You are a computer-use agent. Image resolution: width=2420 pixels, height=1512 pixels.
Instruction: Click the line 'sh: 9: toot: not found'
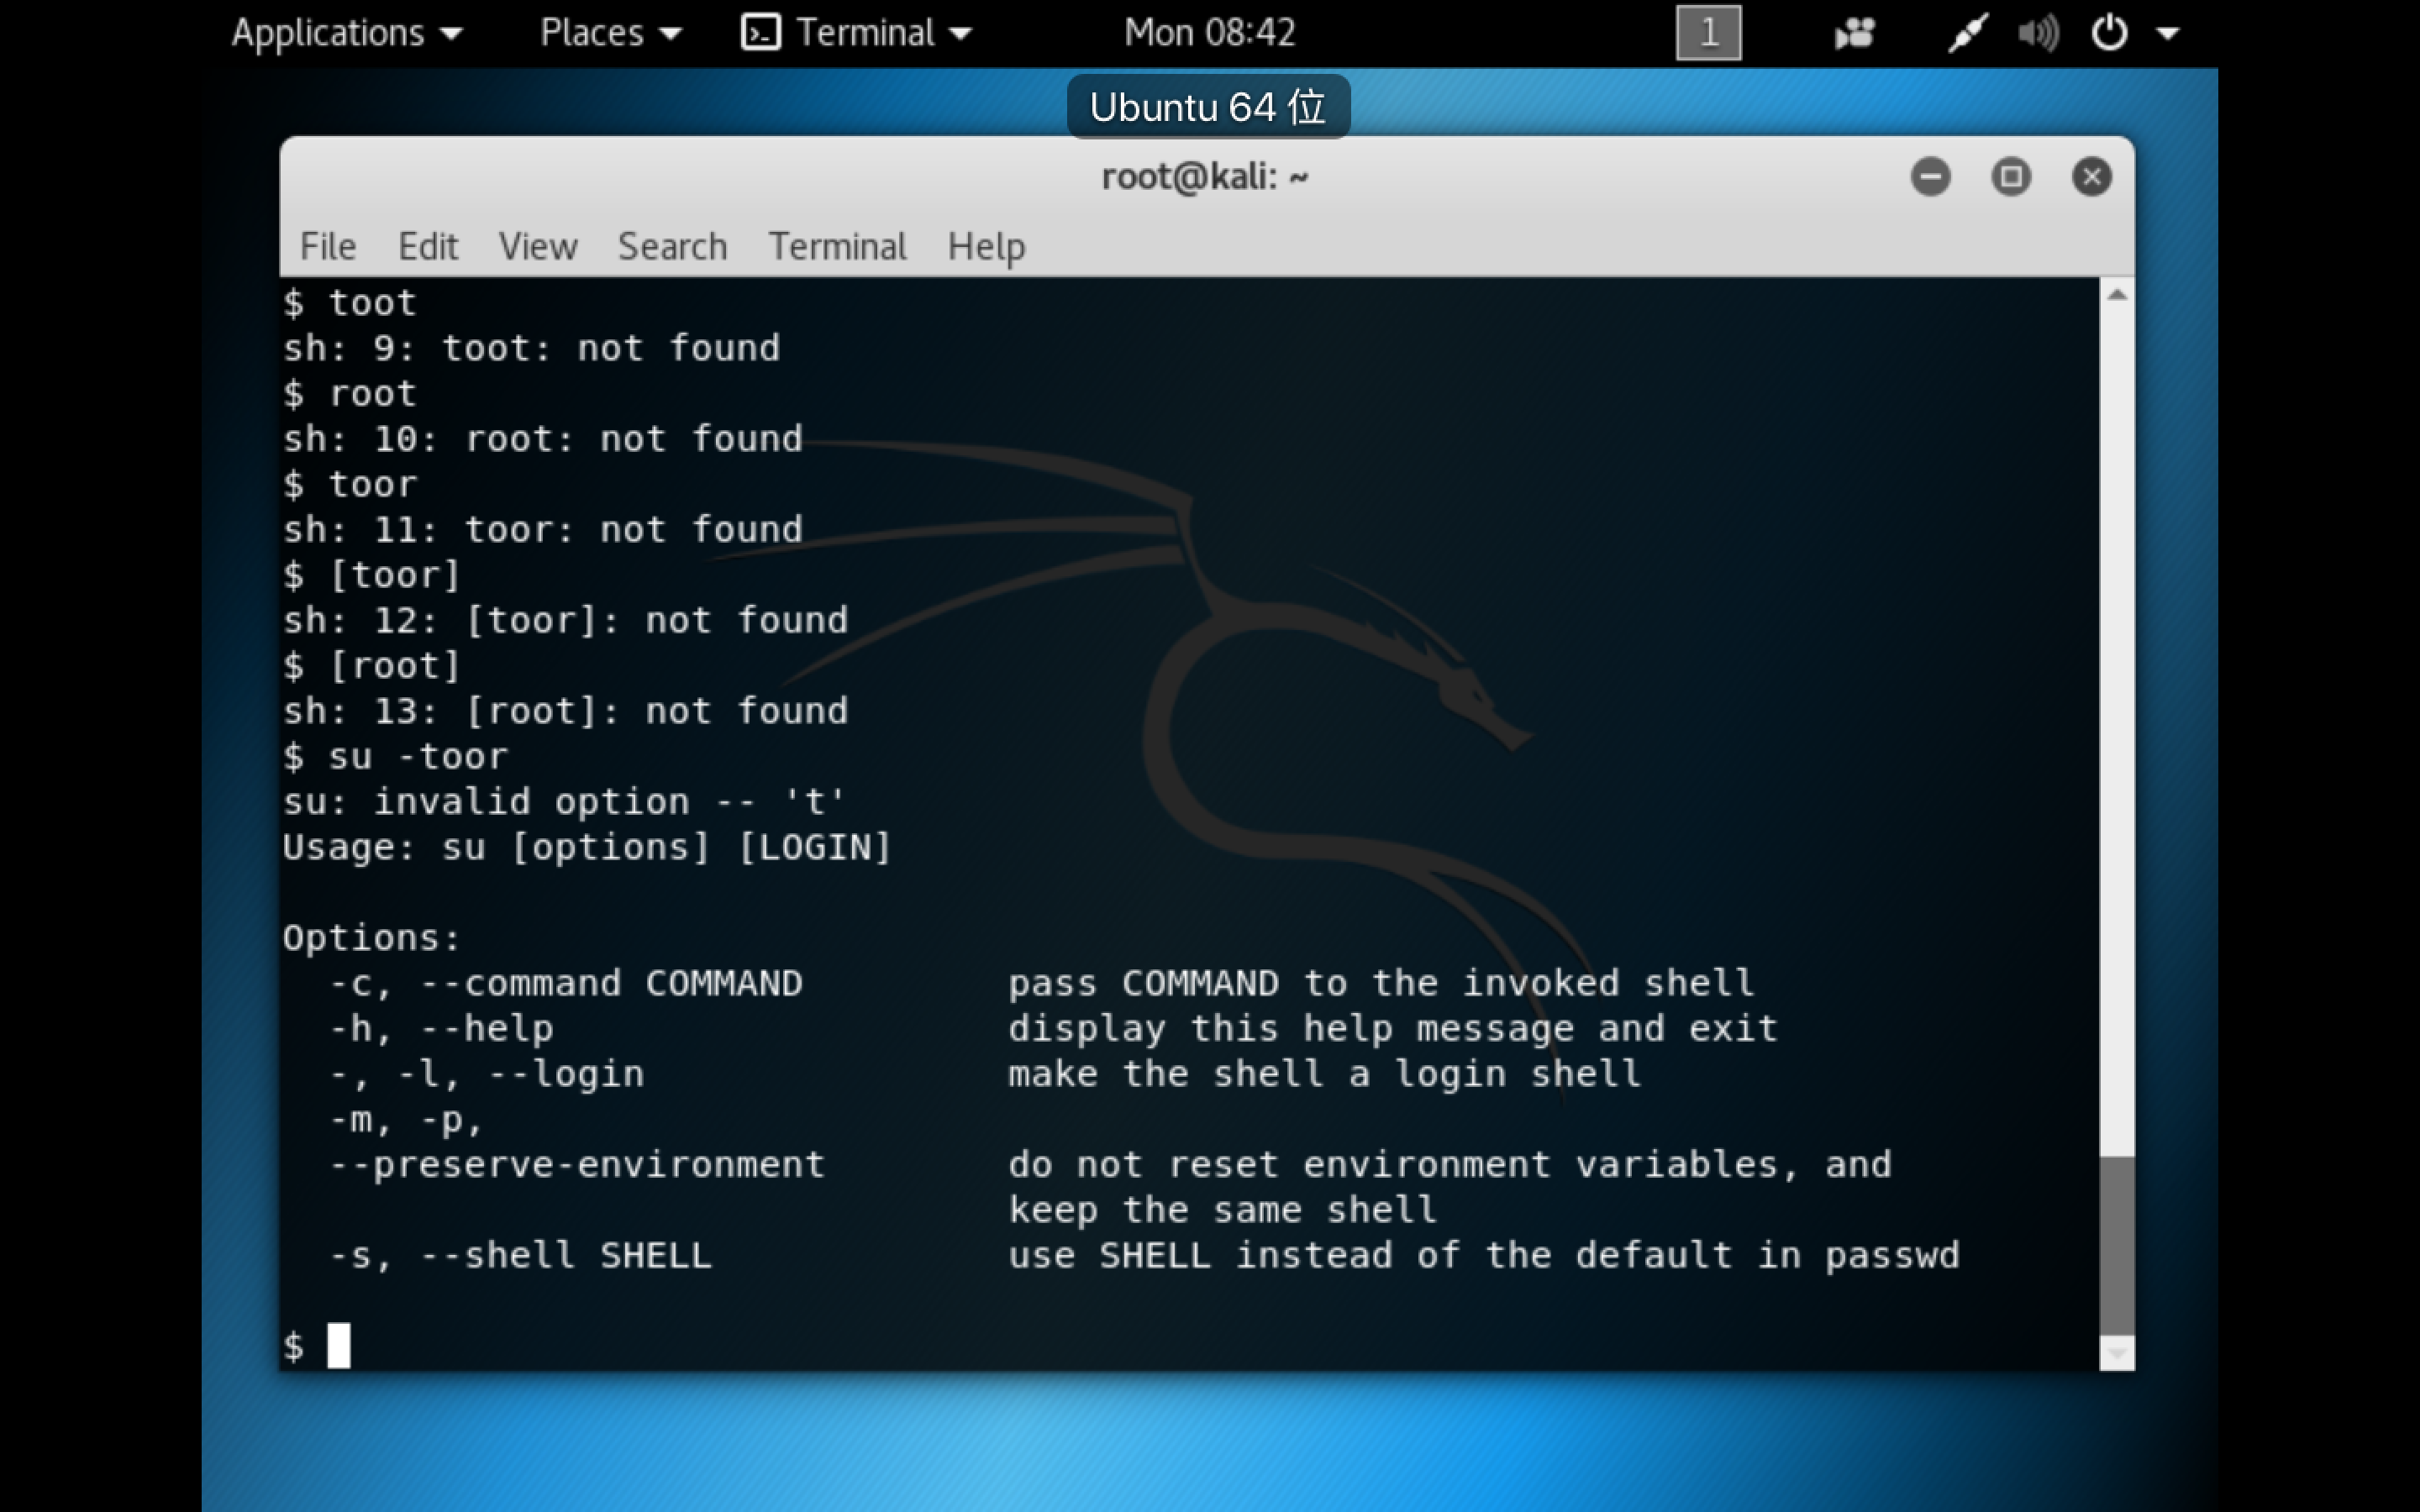pos(531,348)
